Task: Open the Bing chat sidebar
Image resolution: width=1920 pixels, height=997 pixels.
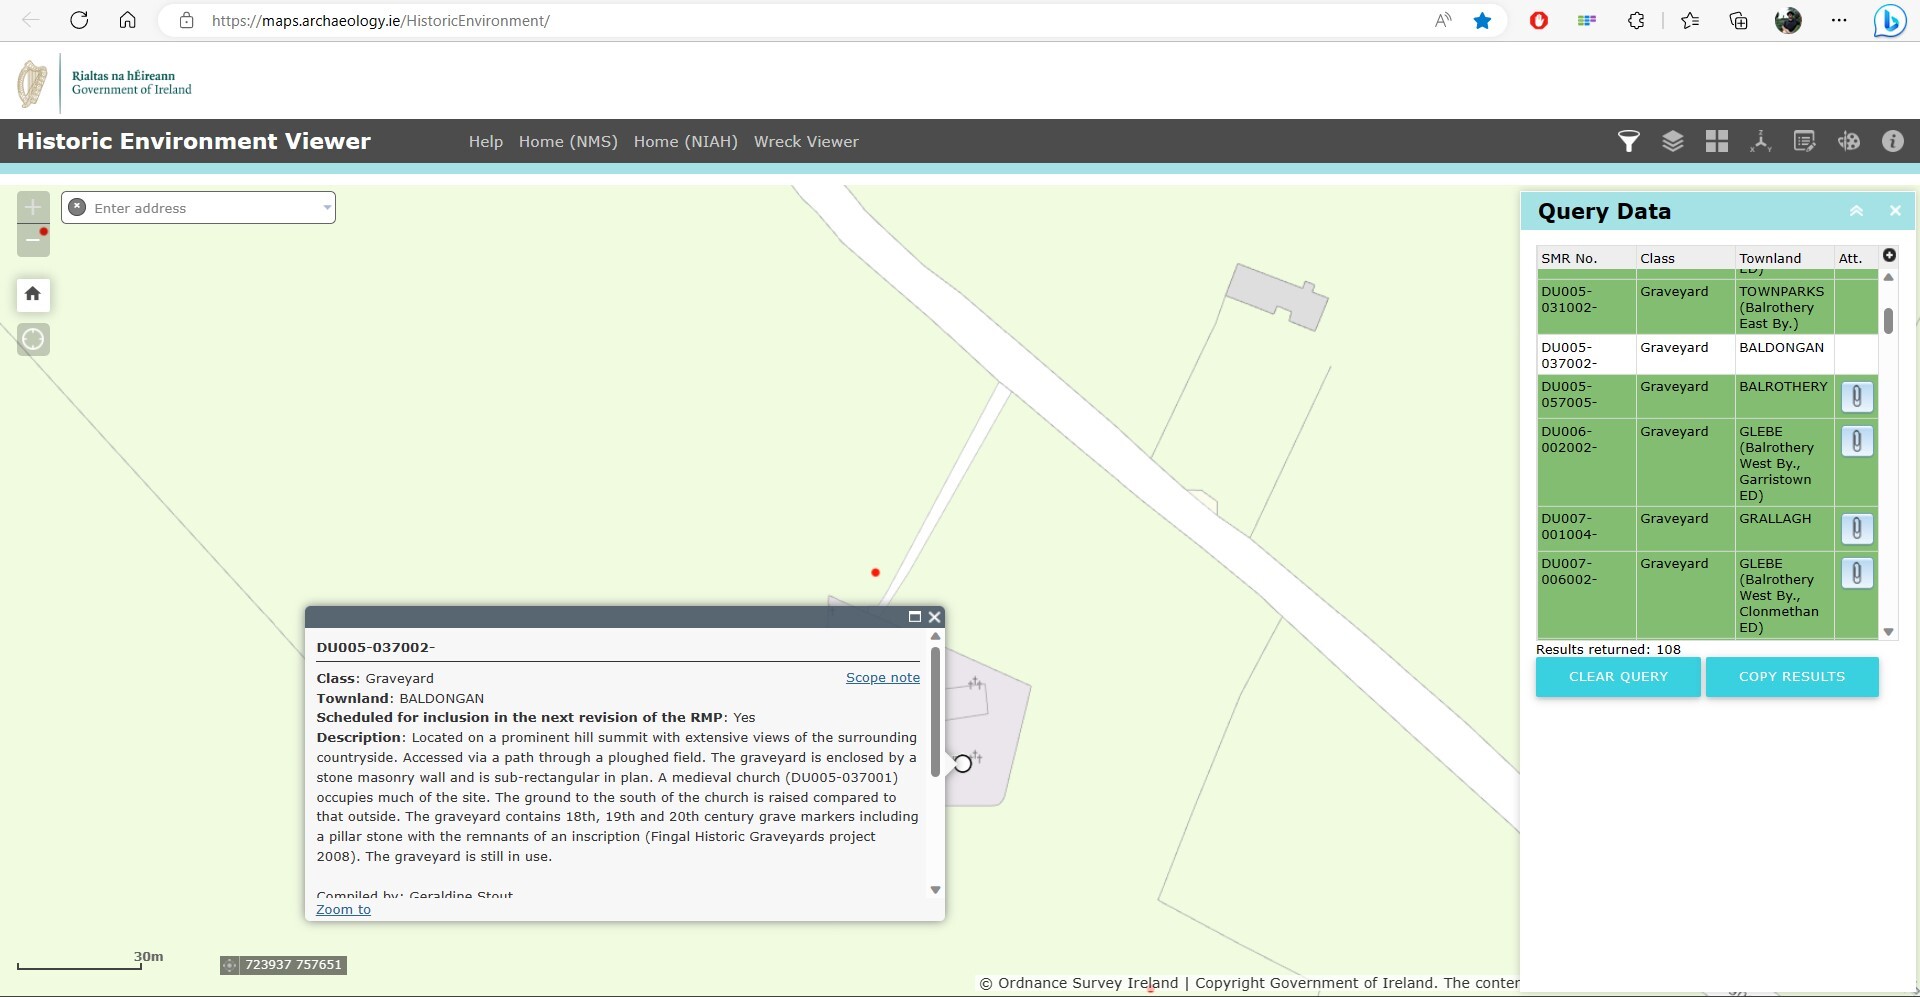Action: tap(1889, 20)
